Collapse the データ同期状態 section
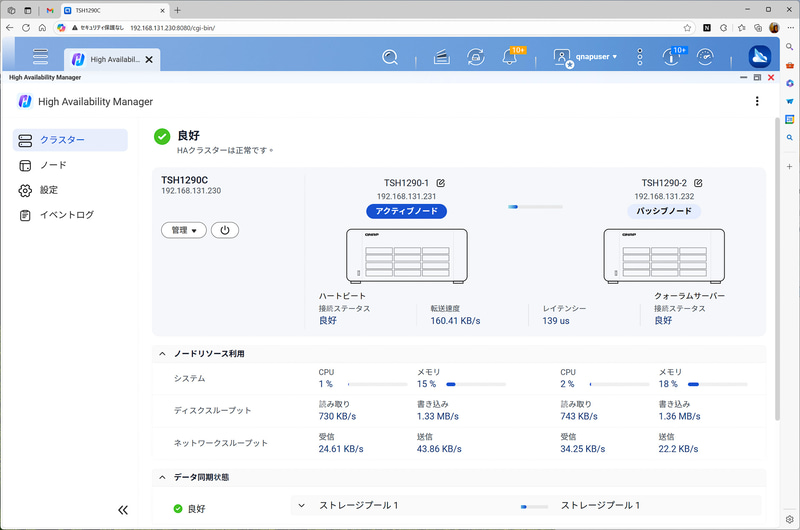 tap(162, 477)
